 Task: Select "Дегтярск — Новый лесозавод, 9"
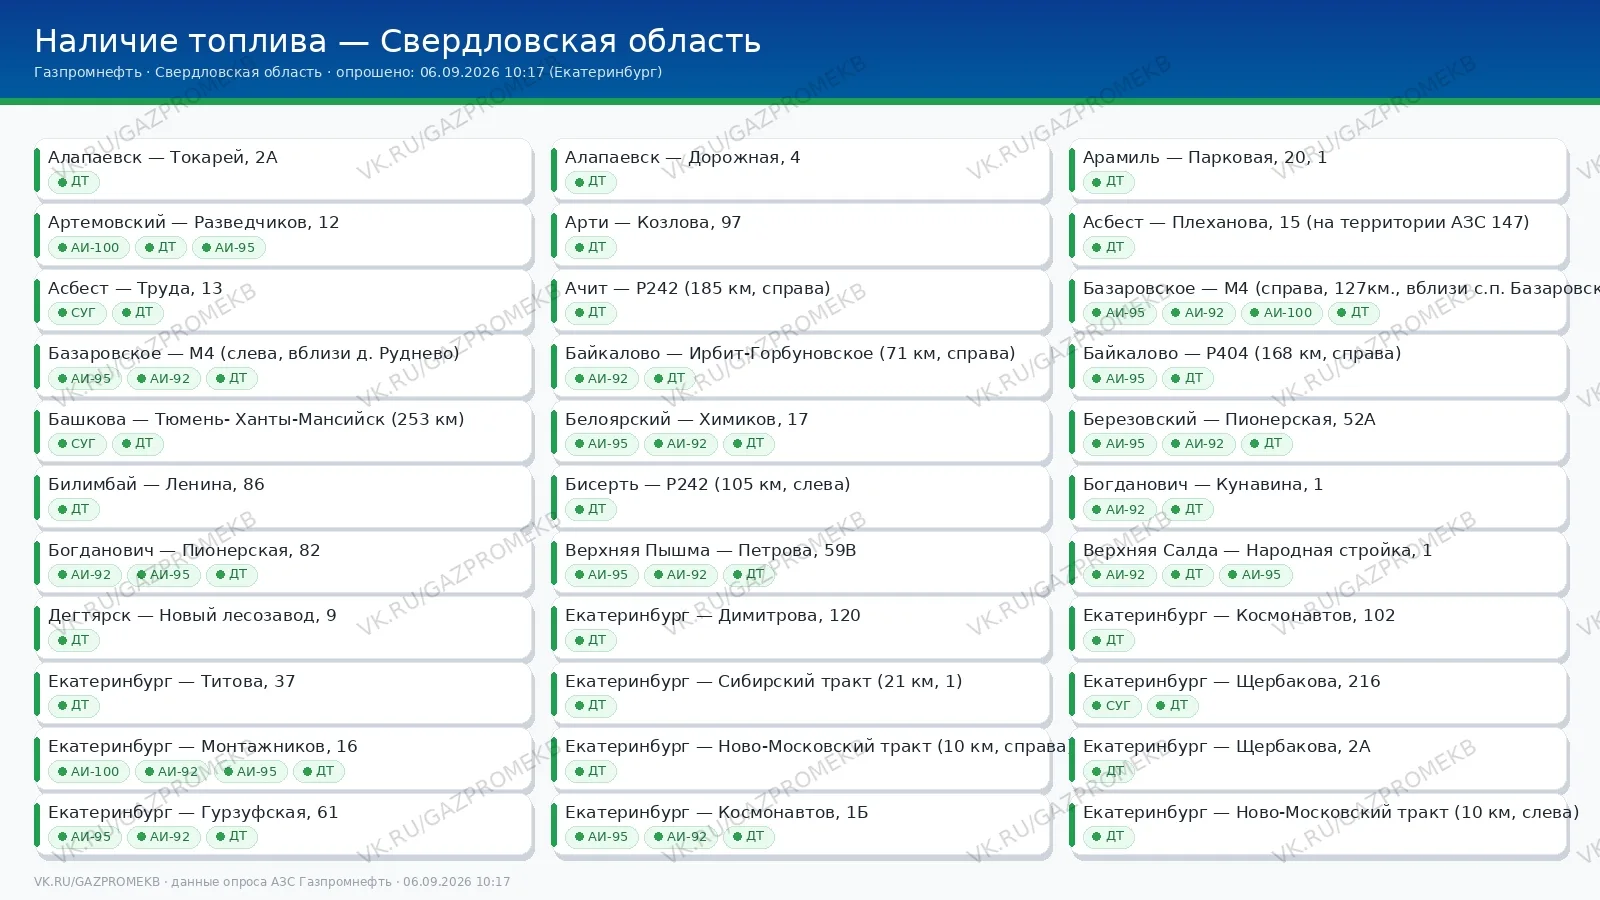click(283, 628)
